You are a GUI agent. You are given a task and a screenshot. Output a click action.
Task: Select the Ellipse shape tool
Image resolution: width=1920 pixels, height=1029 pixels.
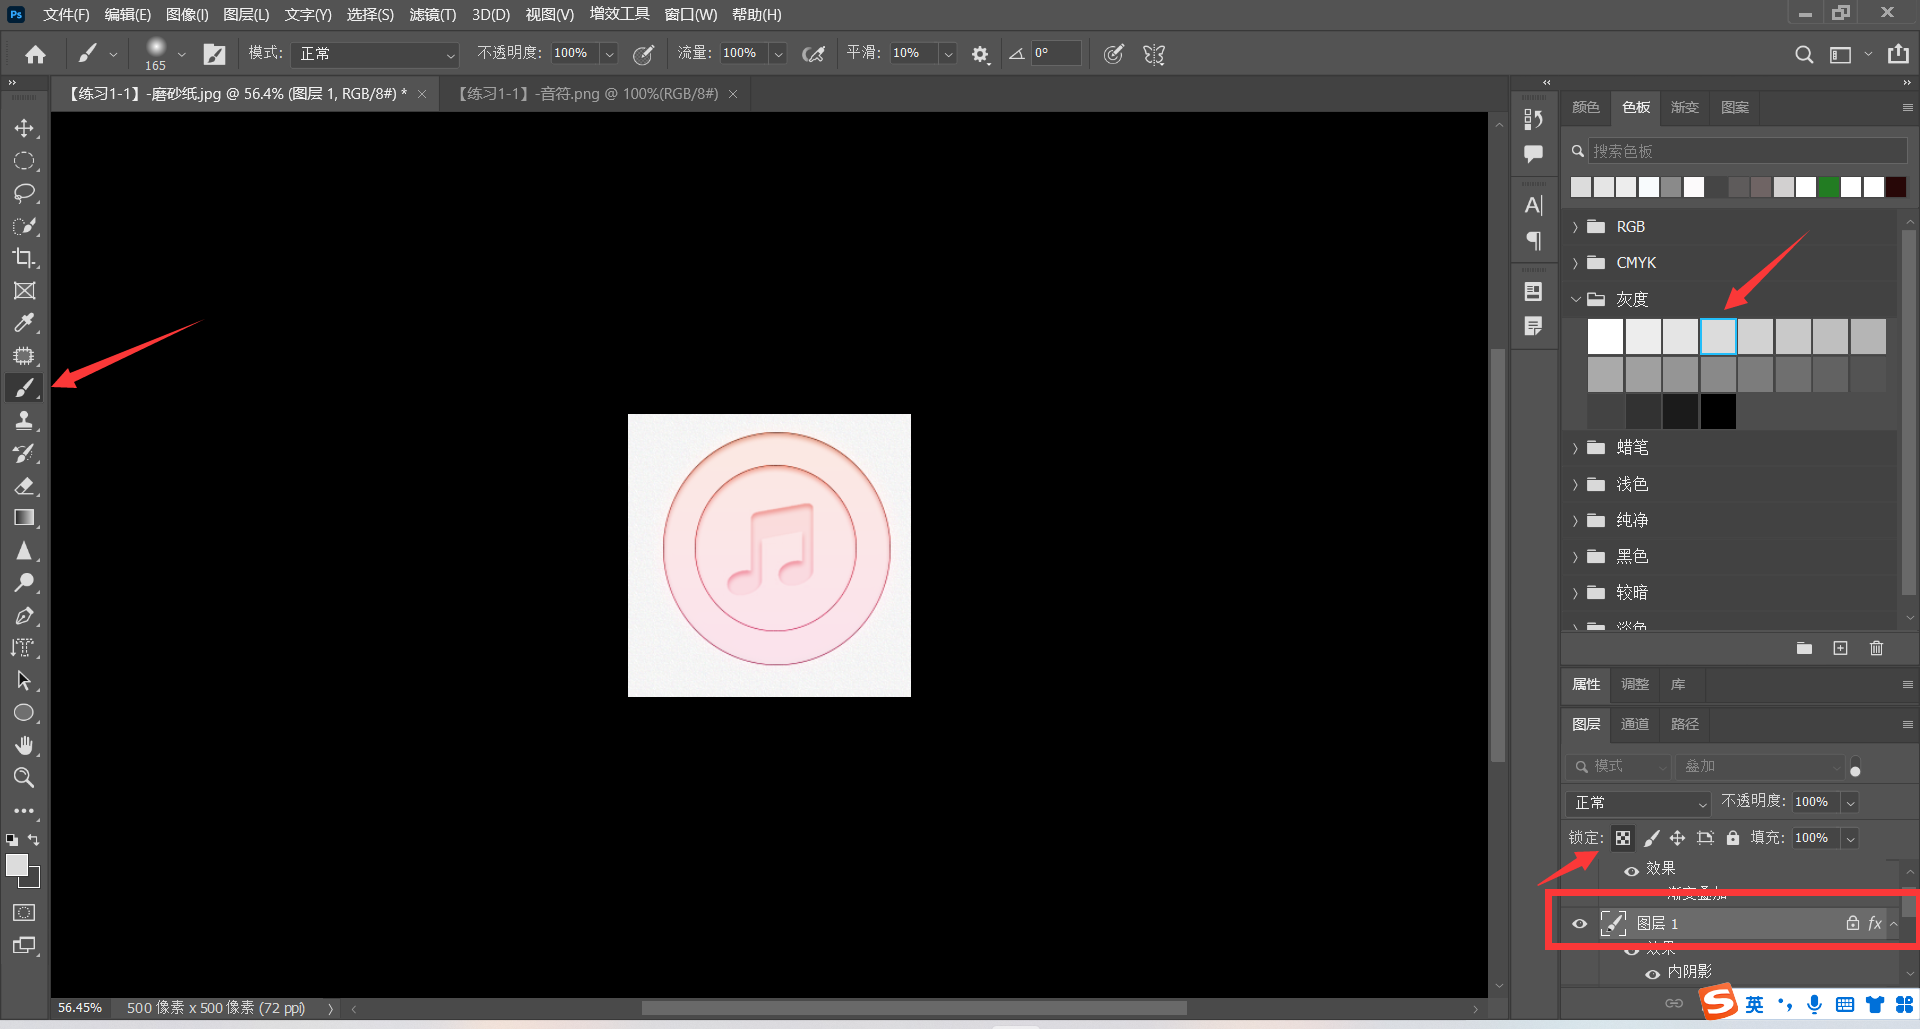tap(24, 713)
